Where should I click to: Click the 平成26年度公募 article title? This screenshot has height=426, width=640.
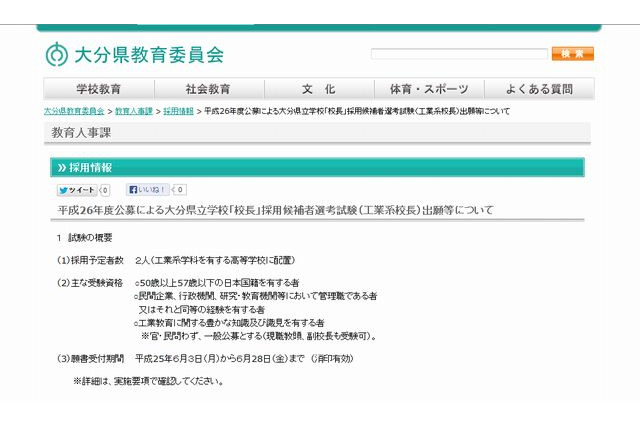click(276, 210)
